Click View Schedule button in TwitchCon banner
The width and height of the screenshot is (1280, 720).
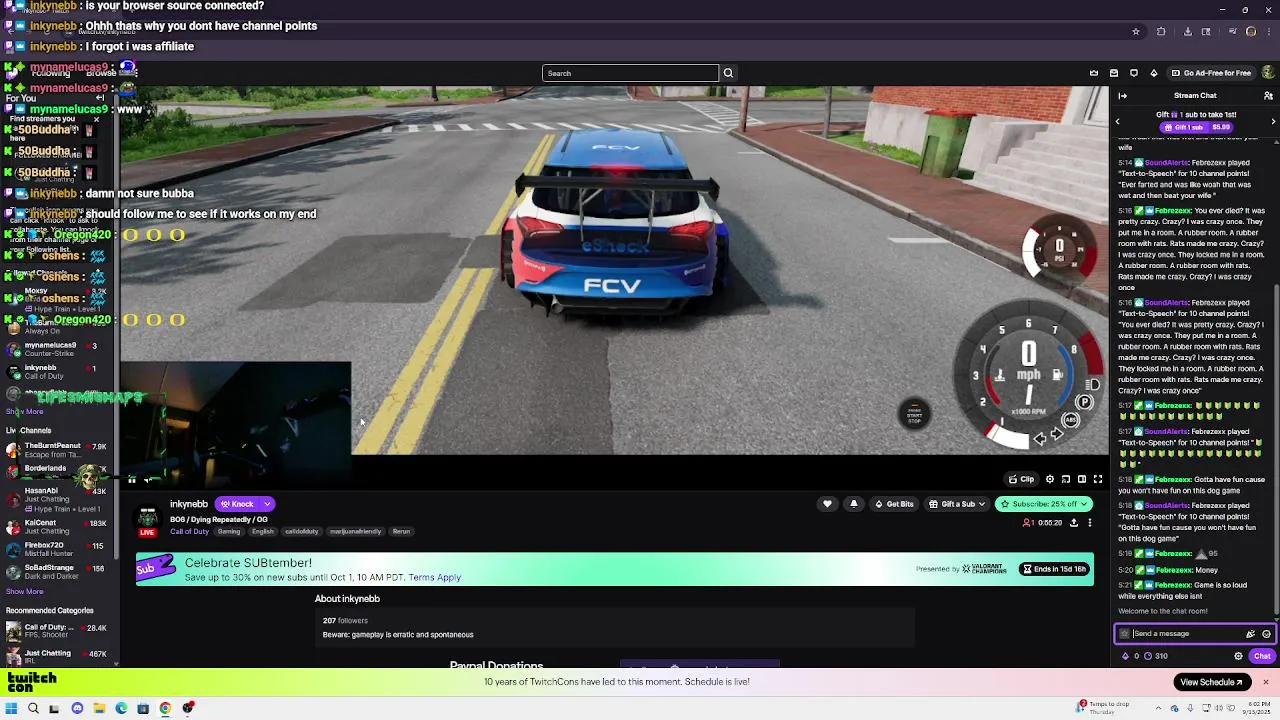(x=1211, y=682)
